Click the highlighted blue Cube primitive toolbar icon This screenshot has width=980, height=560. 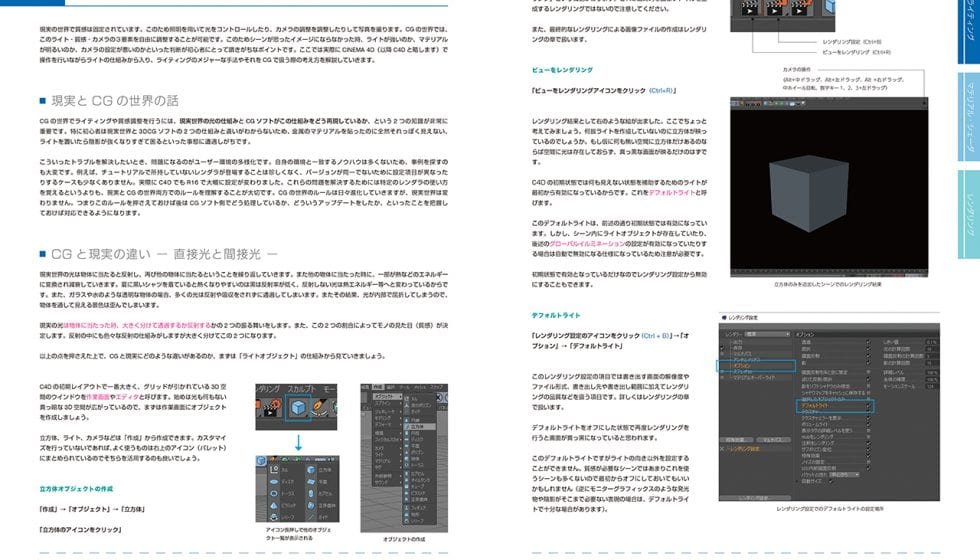click(x=298, y=409)
